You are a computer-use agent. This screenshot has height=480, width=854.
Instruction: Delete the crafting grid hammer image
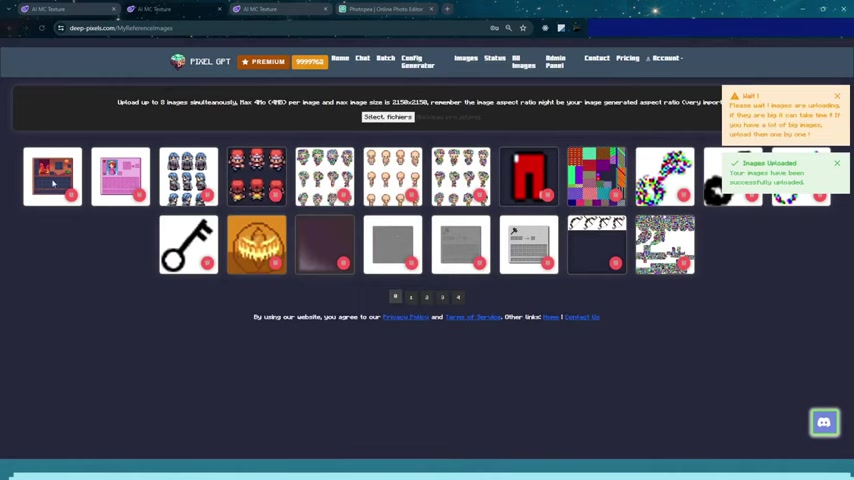click(x=547, y=263)
